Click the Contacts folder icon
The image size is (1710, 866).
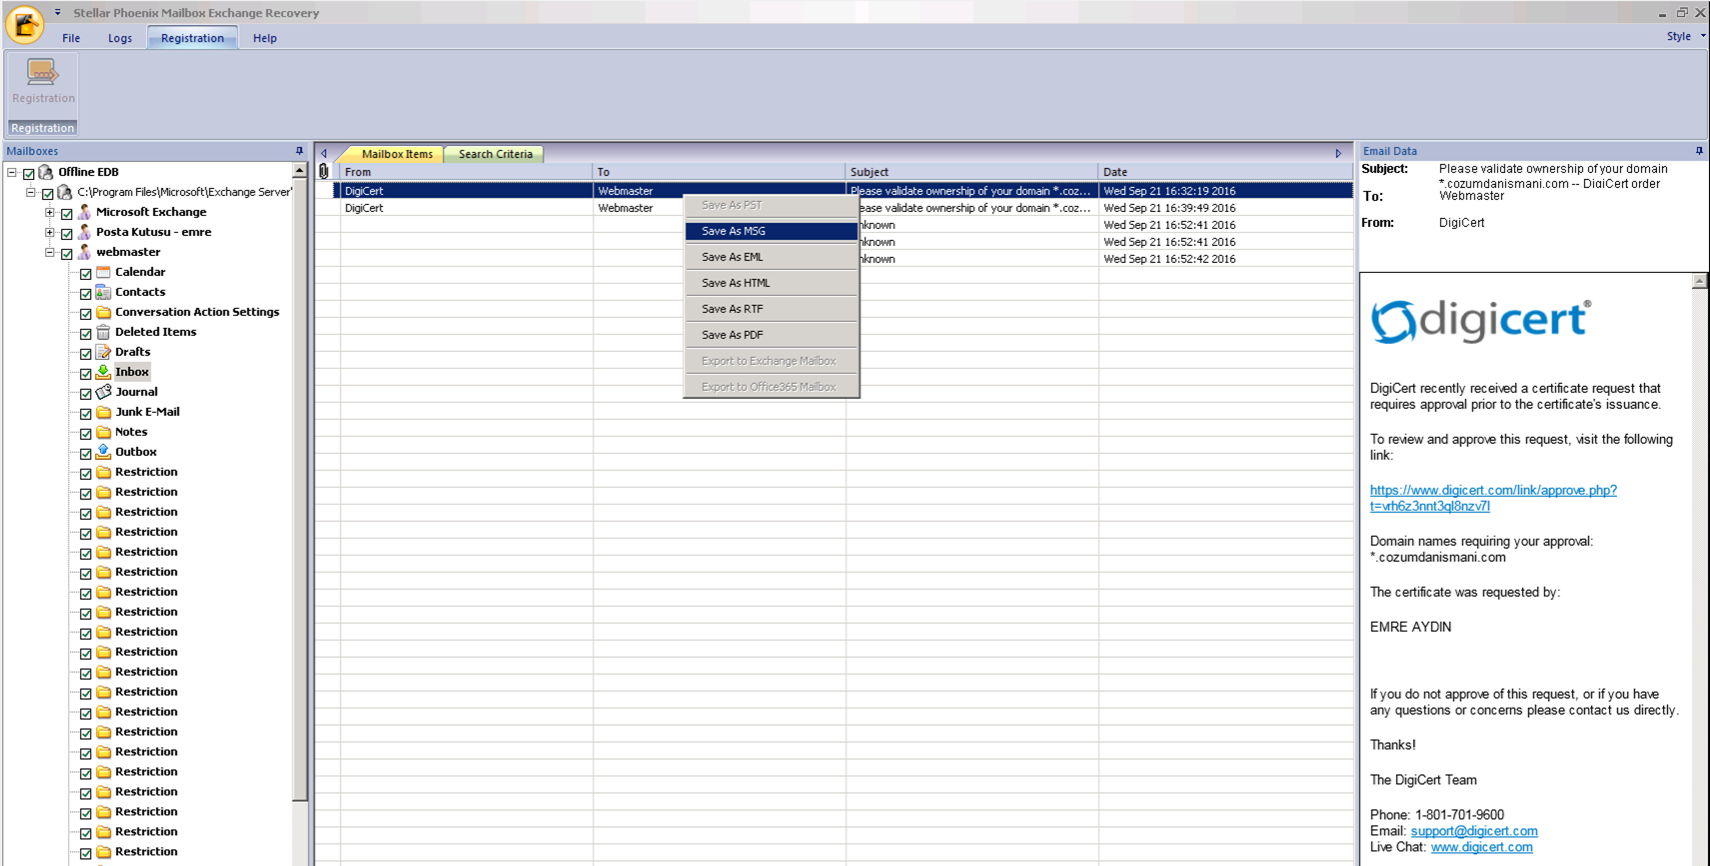103,292
